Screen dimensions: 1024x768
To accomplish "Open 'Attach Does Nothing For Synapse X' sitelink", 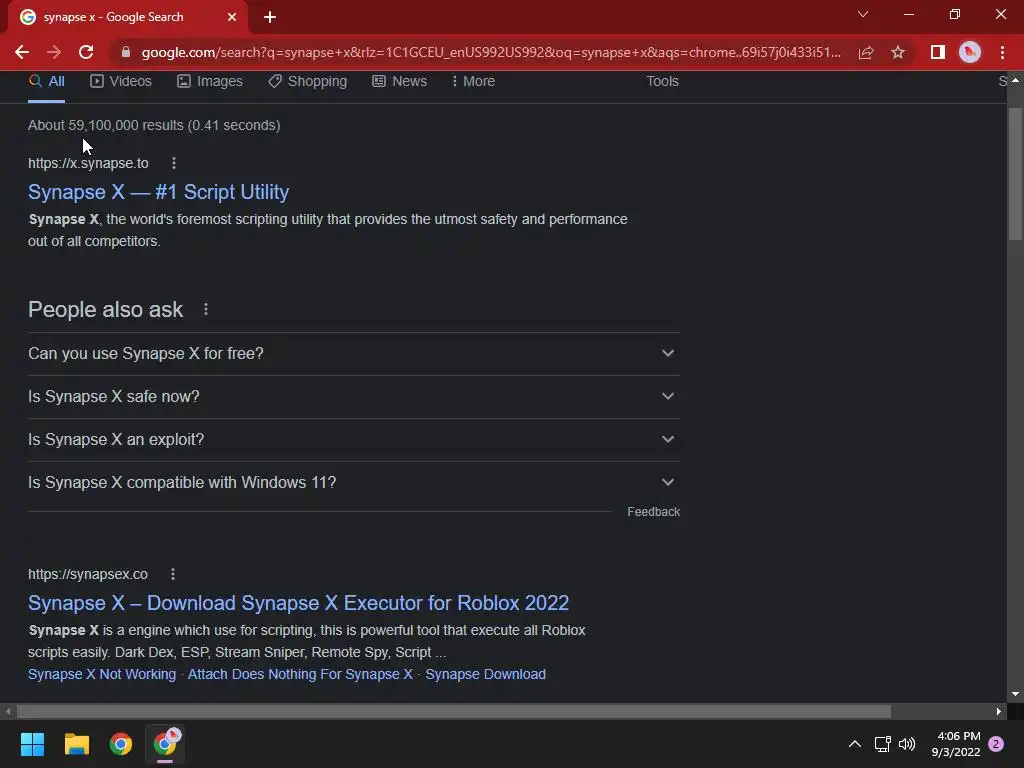I will point(300,674).
